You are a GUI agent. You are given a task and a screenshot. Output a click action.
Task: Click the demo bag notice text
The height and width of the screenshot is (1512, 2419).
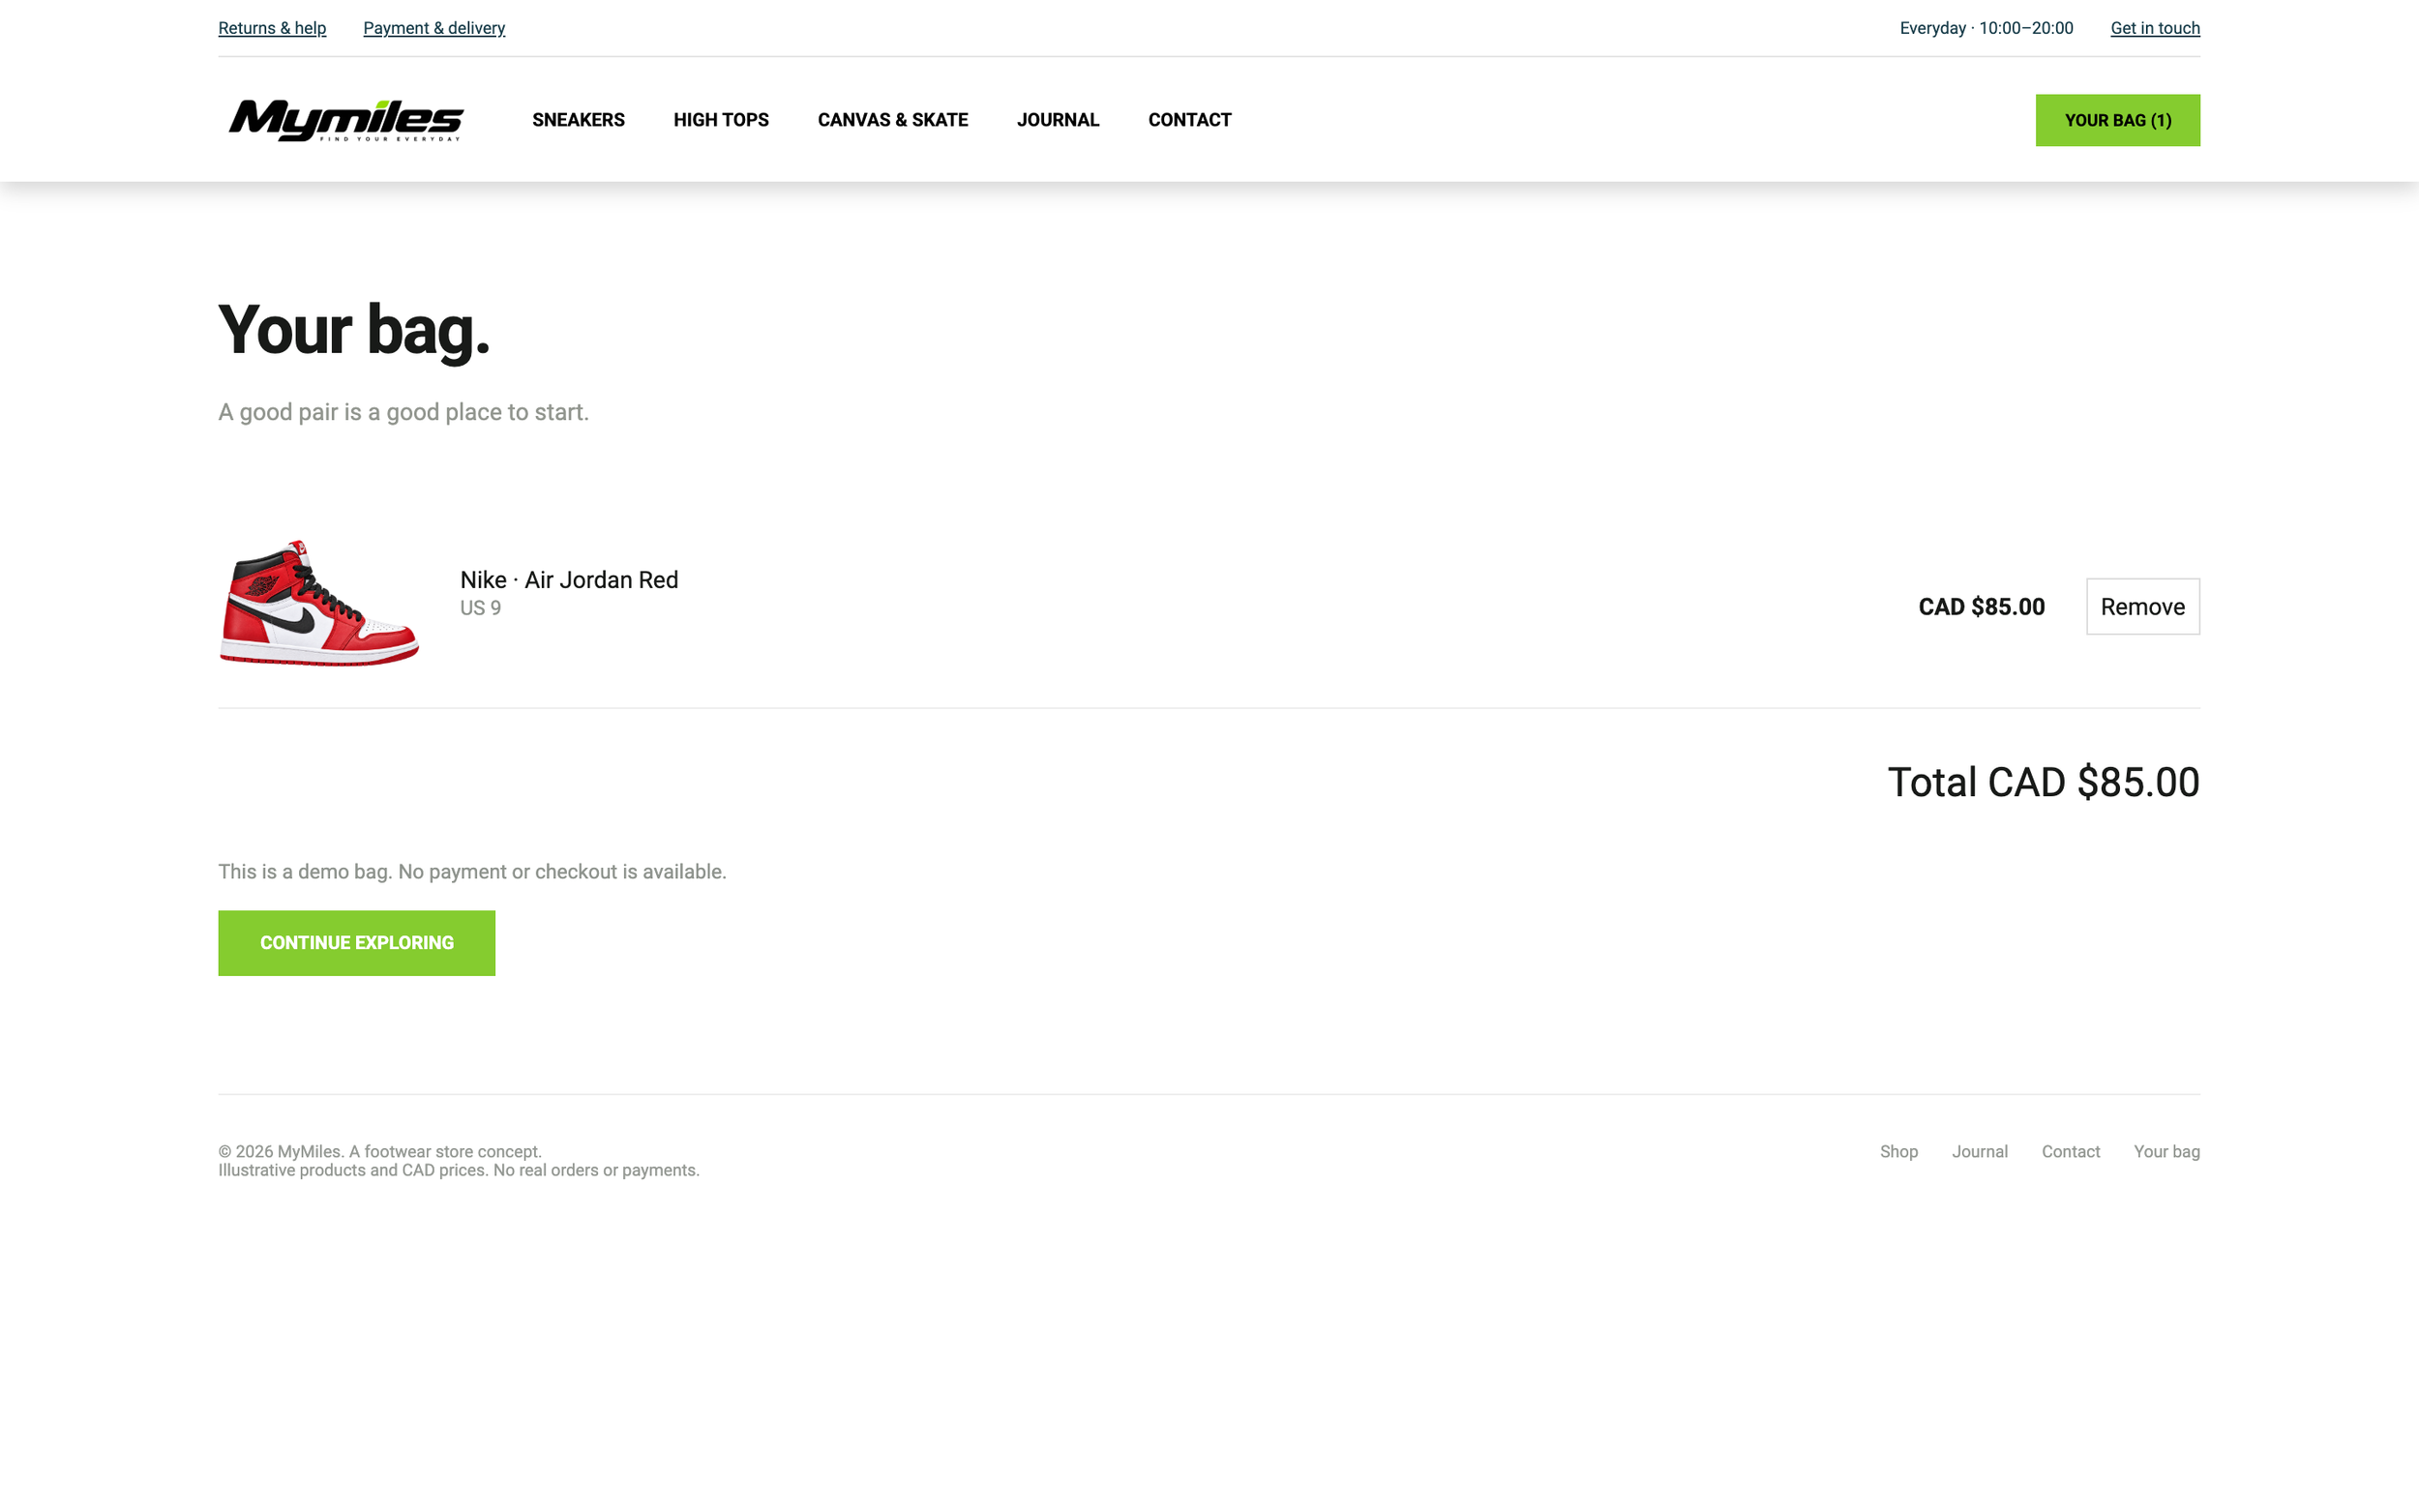[472, 871]
